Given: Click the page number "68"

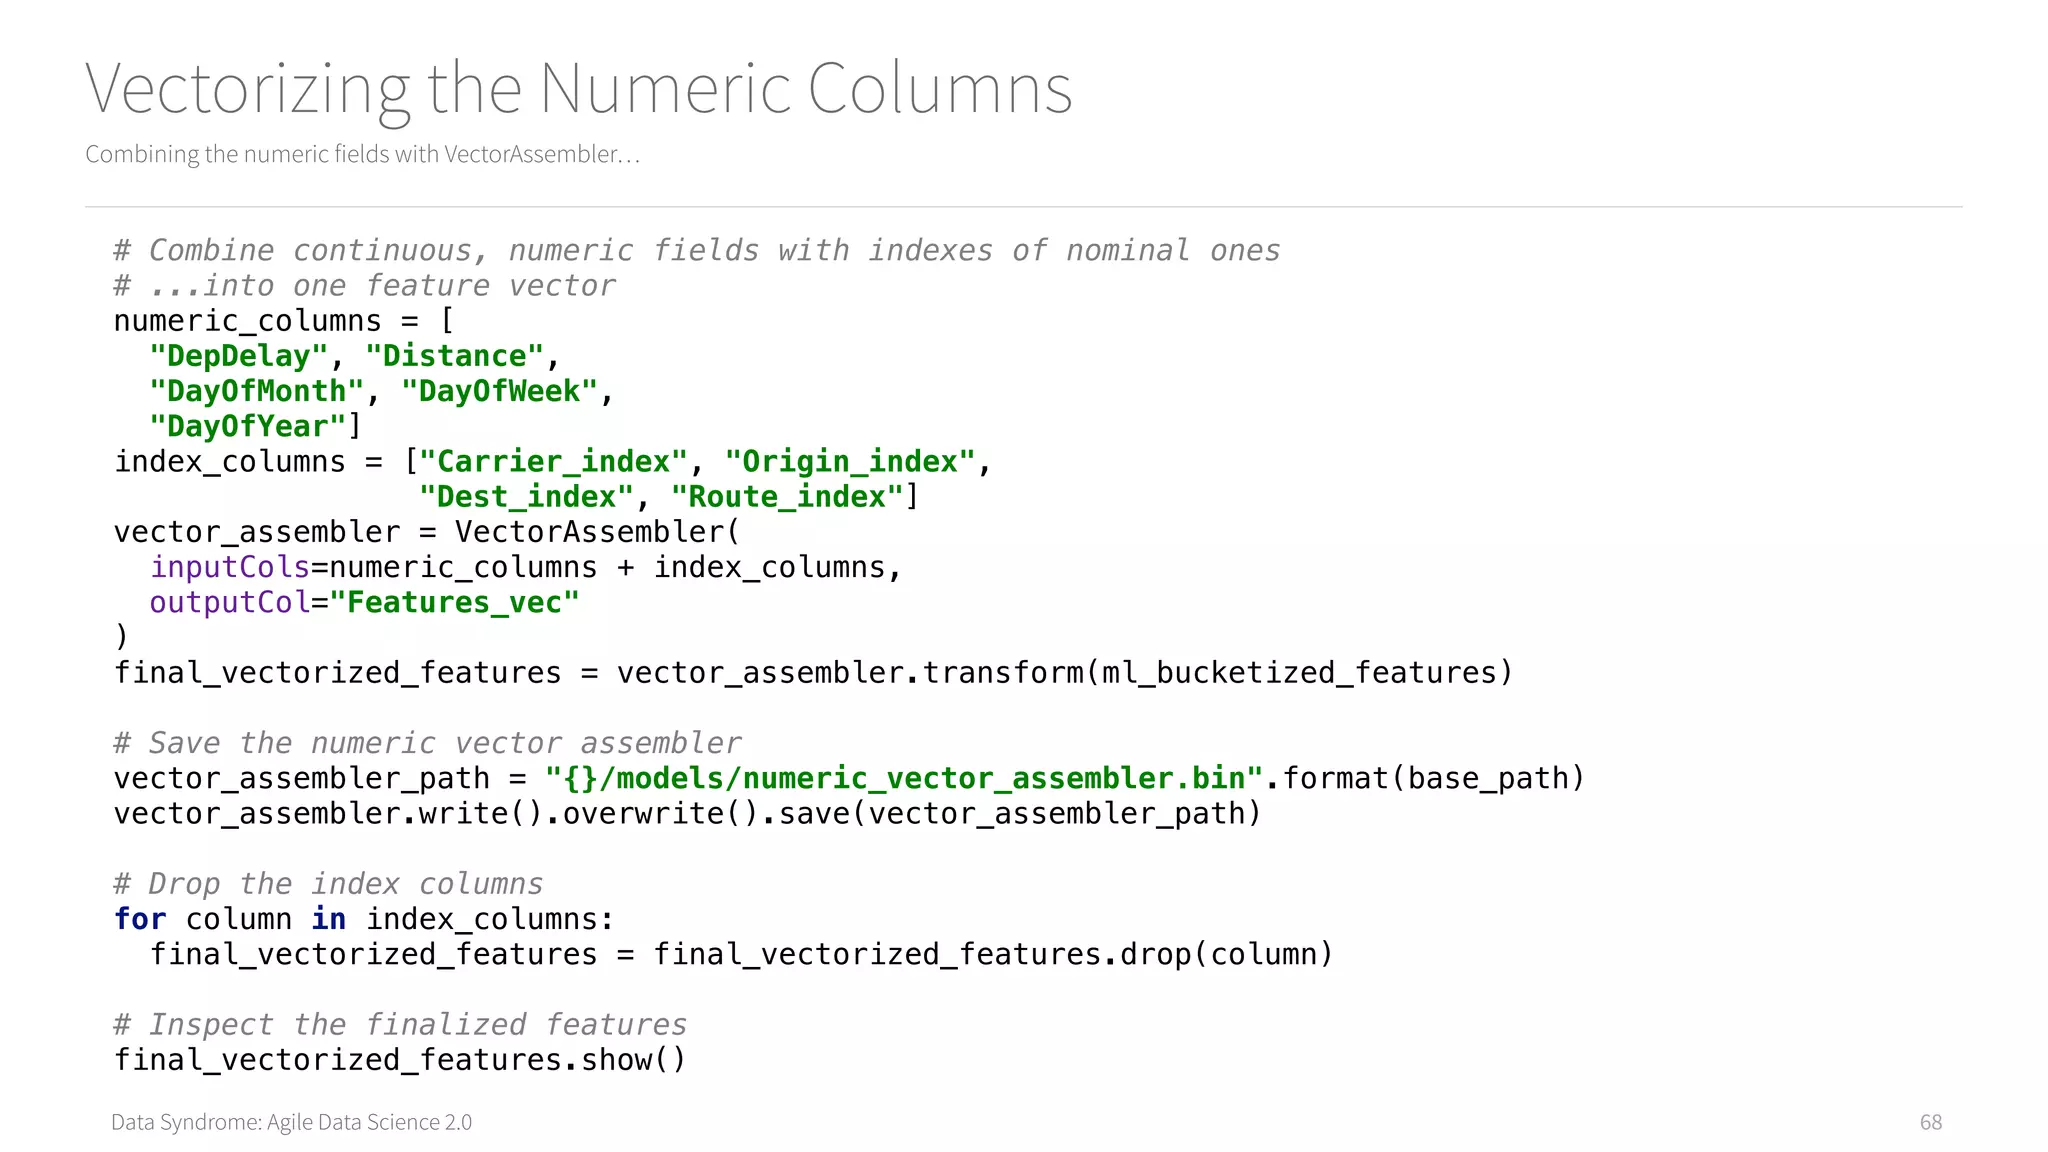Looking at the screenshot, I should coord(1931,1122).
